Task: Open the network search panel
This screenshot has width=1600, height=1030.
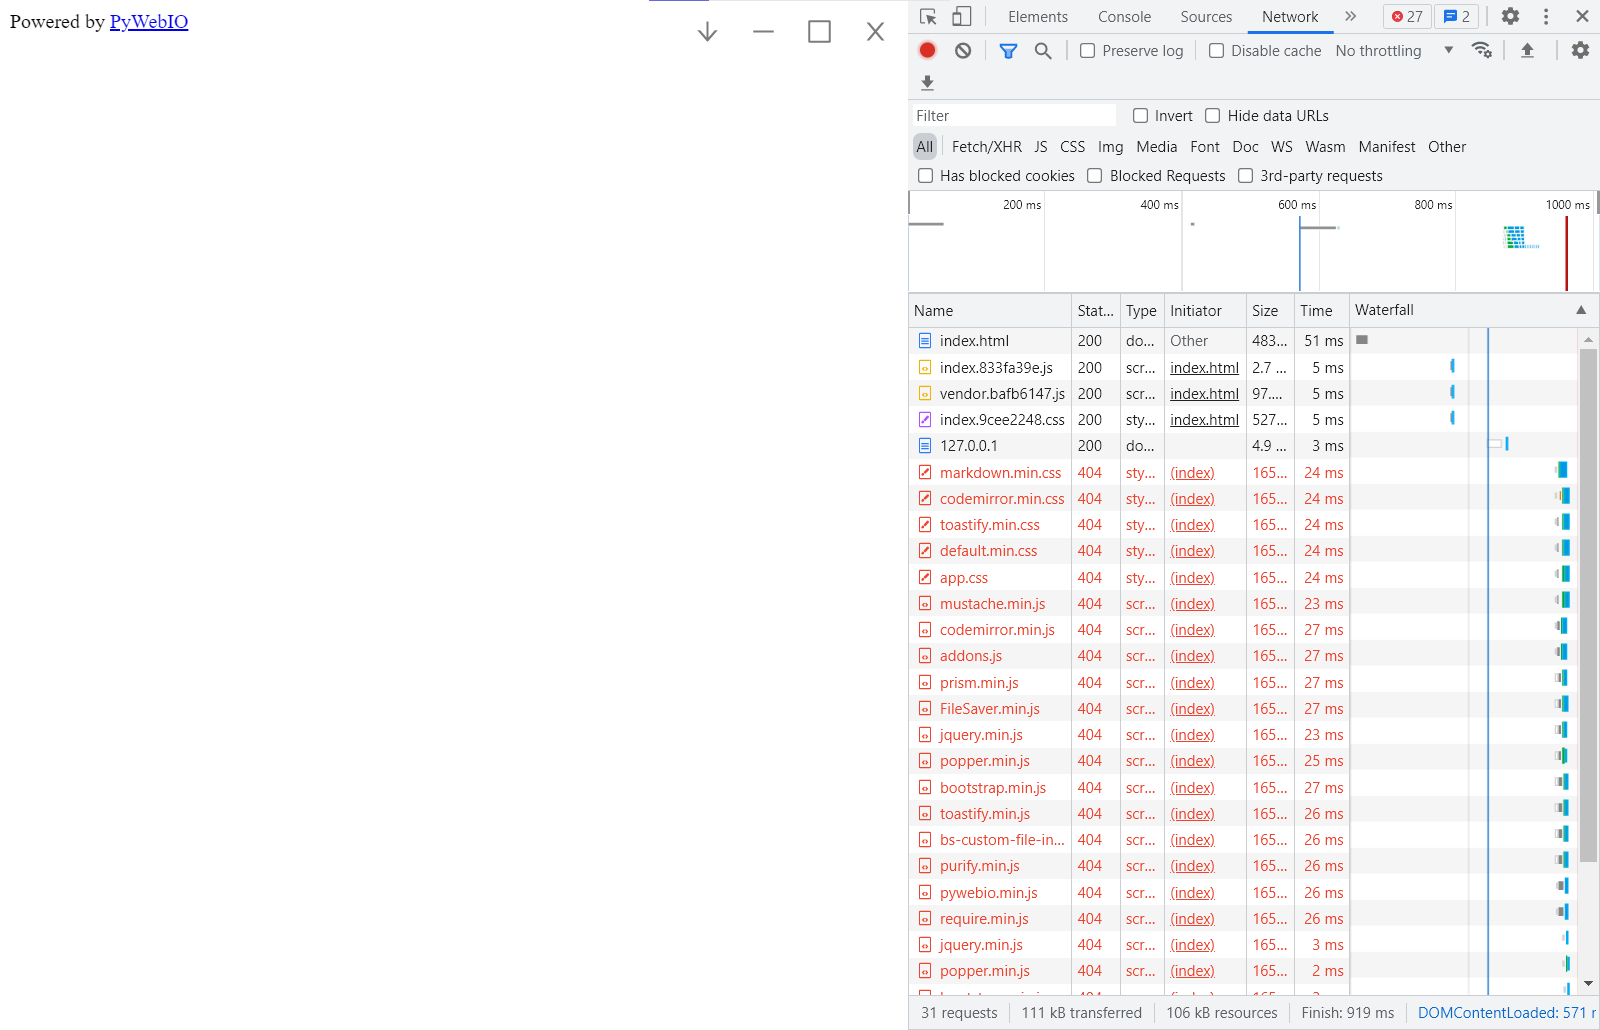Action: [x=1043, y=50]
